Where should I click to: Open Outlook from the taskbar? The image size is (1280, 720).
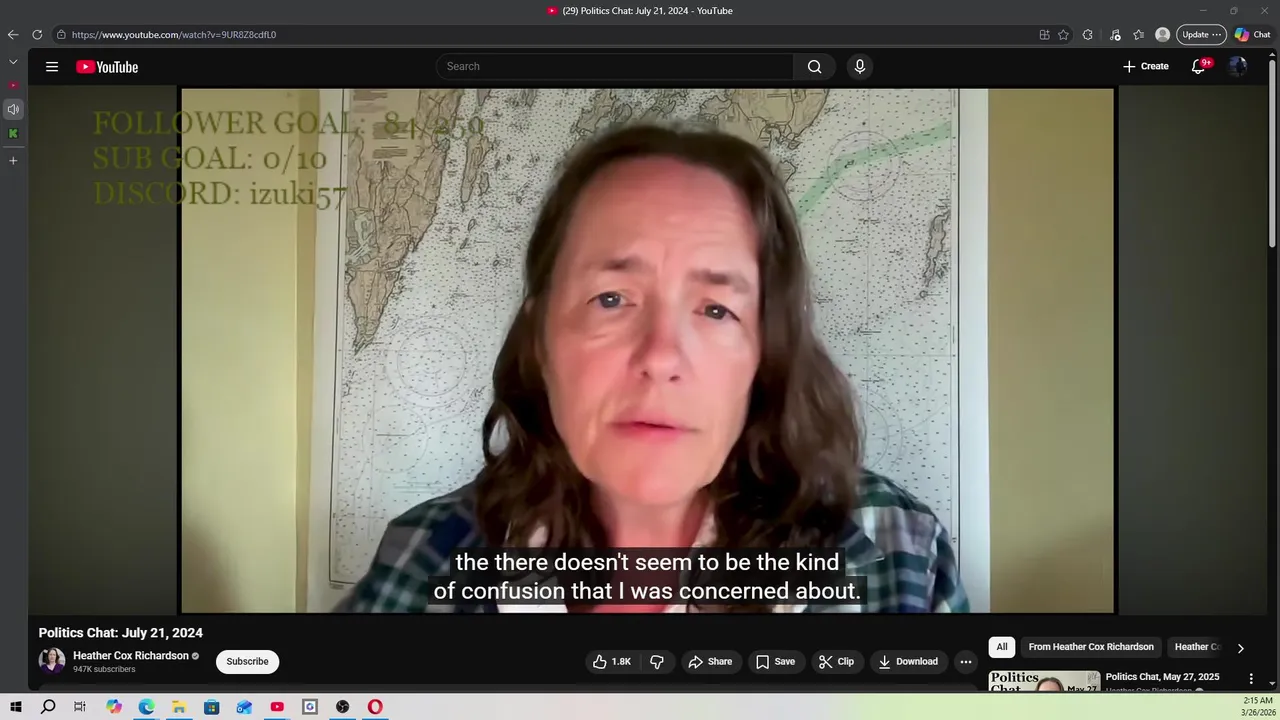pyautogui.click(x=244, y=707)
